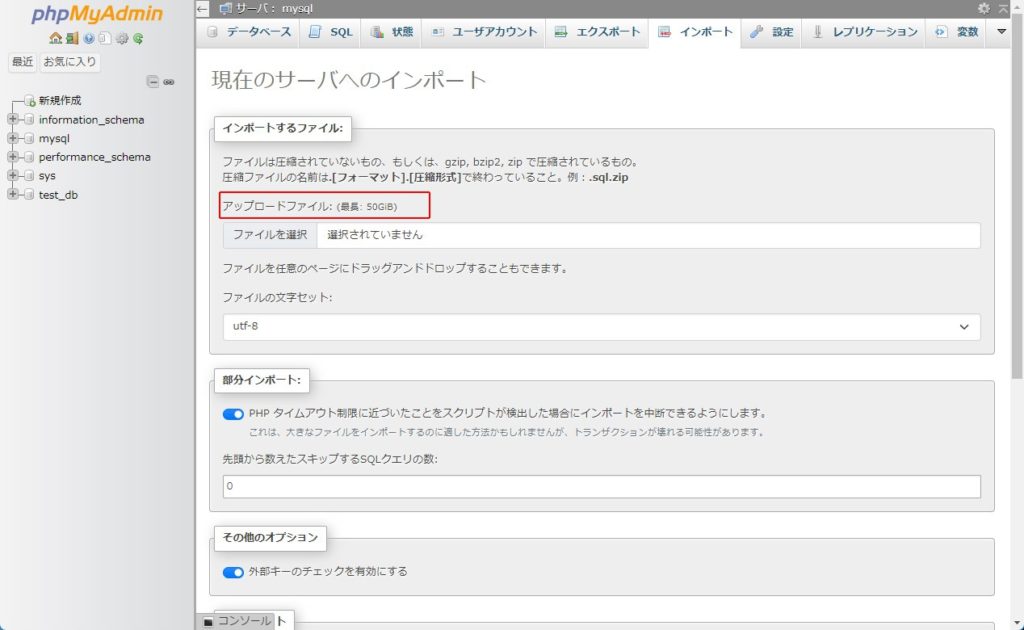Image resolution: width=1024 pixels, height=630 pixels.
Task: Expand the information_schema database node
Action: pyautogui.click(x=13, y=120)
